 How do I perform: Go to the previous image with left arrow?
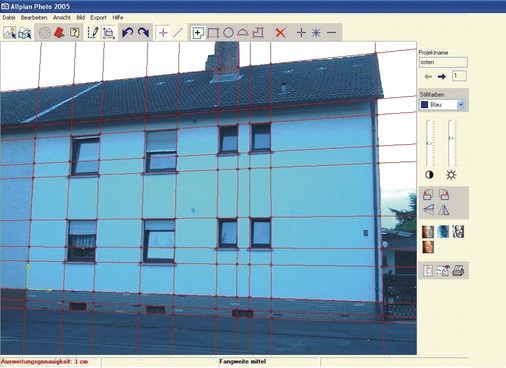(x=428, y=77)
